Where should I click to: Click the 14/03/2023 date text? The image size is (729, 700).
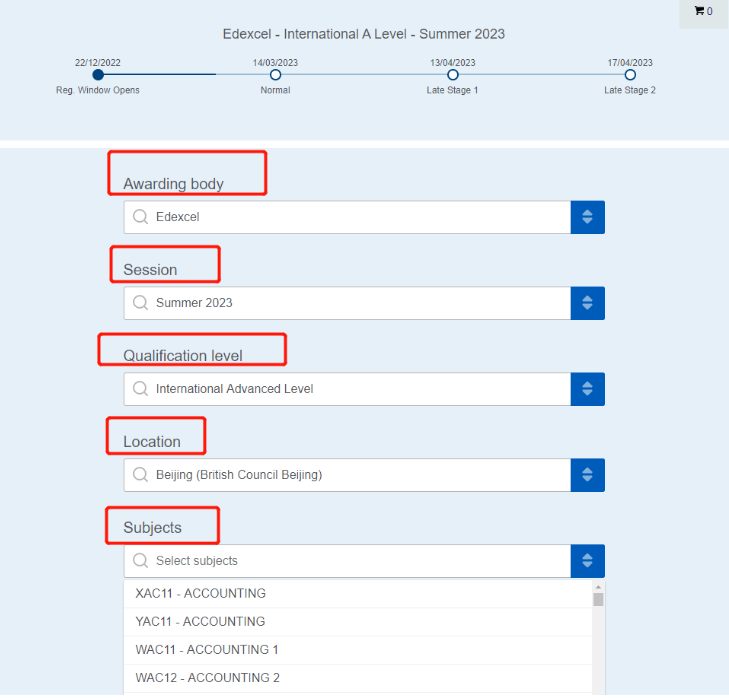pos(275,63)
